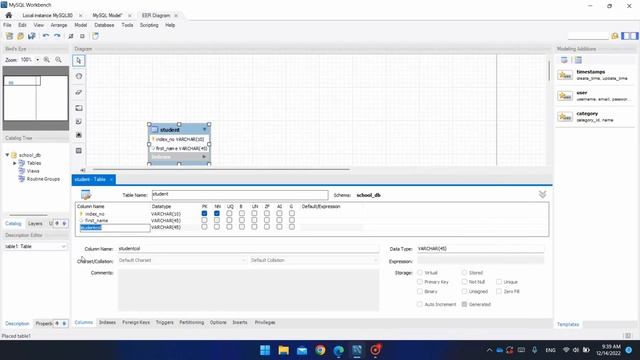Image resolution: width=640 pixels, height=360 pixels.
Task: Open File Explorer from taskbar
Action: point(283,350)
